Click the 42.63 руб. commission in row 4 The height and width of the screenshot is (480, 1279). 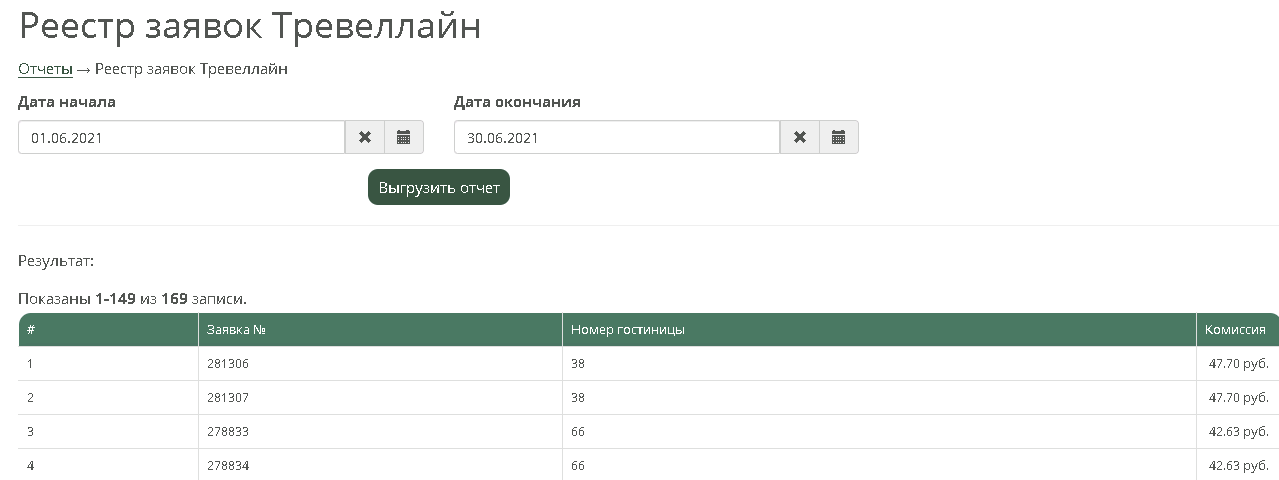1238,466
